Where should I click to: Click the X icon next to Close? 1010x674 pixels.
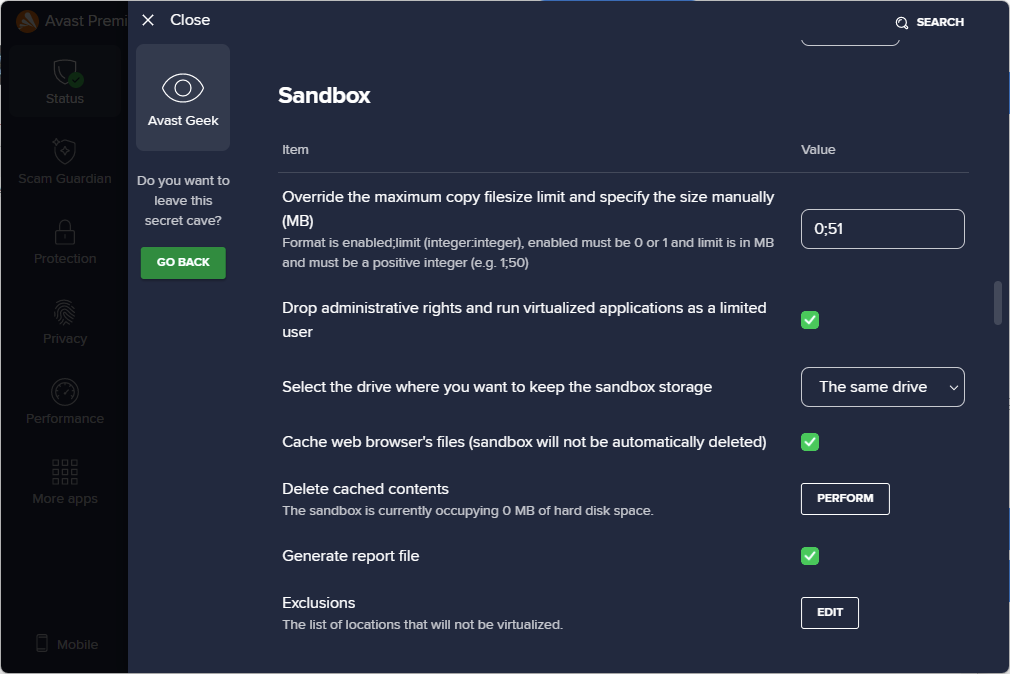point(148,20)
